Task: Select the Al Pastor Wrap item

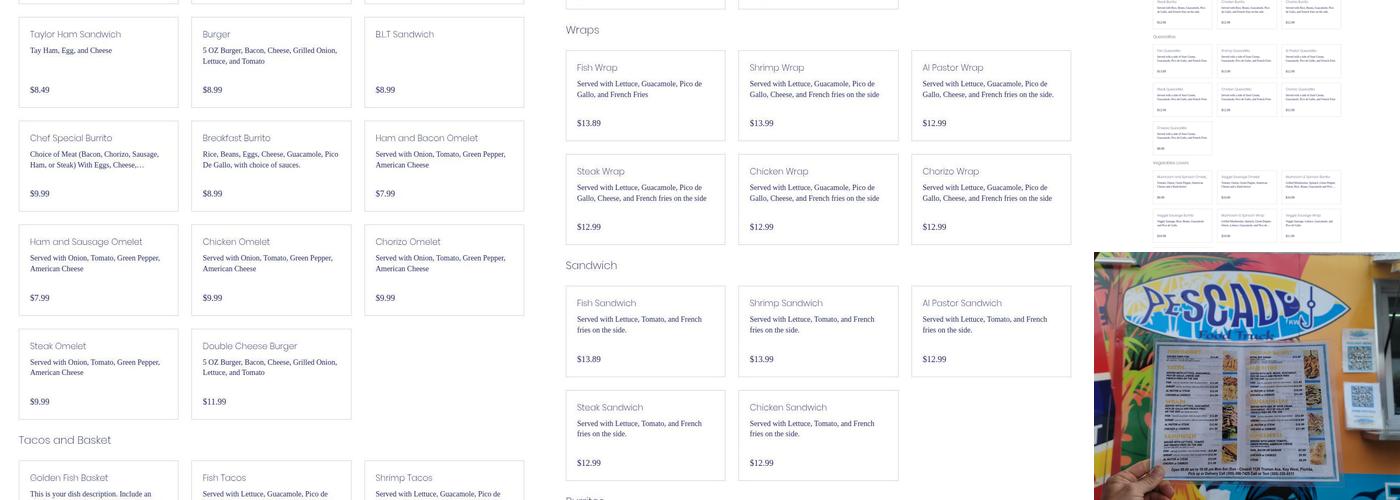Action: [x=991, y=95]
